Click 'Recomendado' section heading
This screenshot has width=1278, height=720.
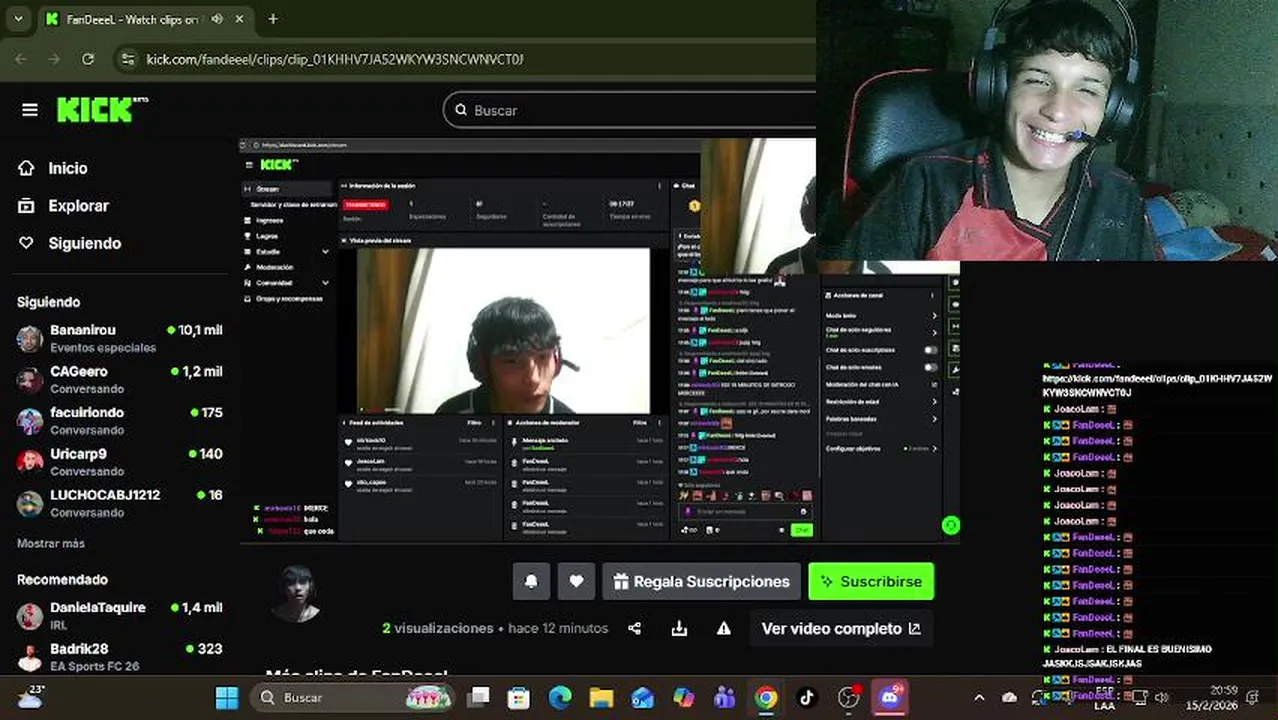(62, 579)
